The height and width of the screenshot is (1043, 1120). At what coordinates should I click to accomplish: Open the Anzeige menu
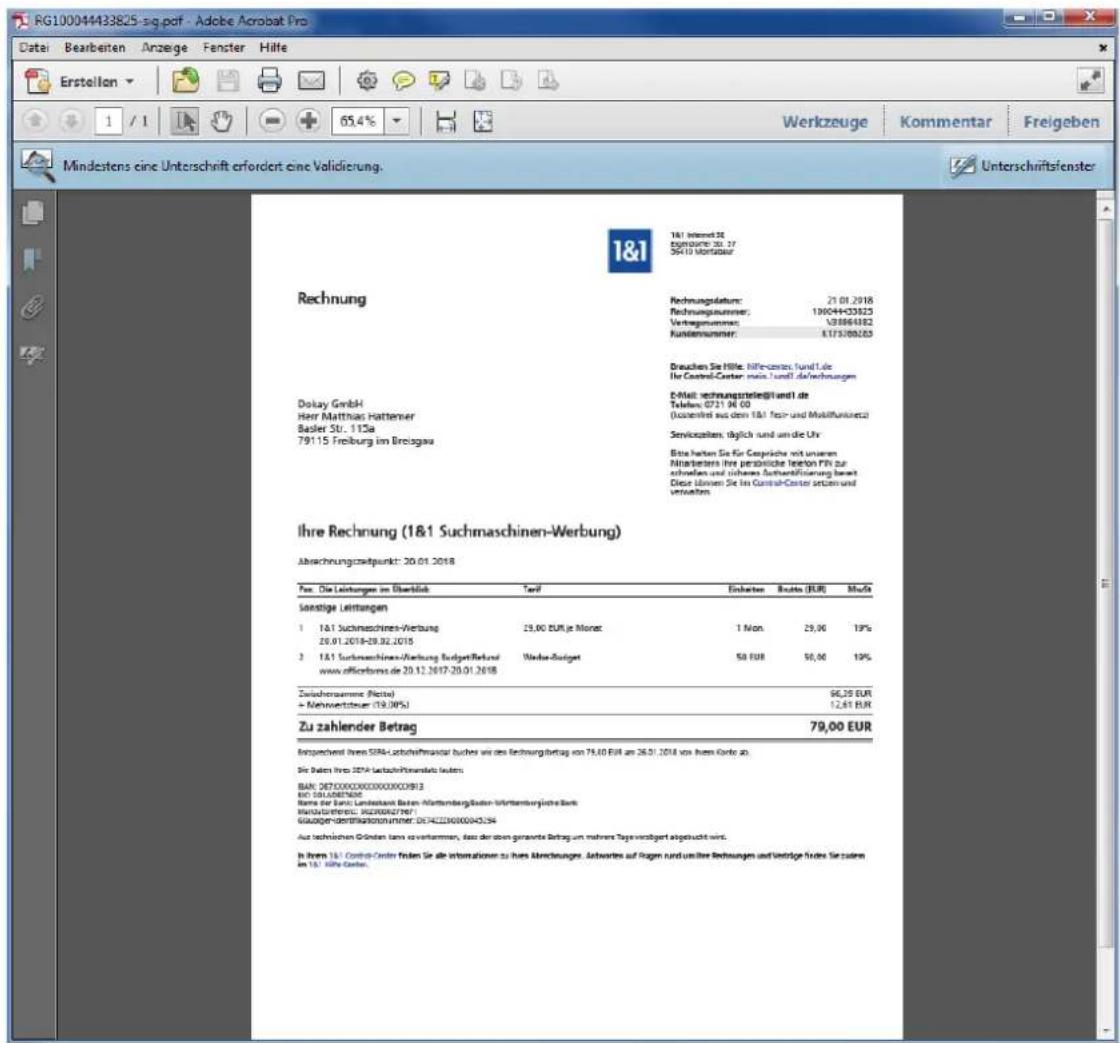164,47
